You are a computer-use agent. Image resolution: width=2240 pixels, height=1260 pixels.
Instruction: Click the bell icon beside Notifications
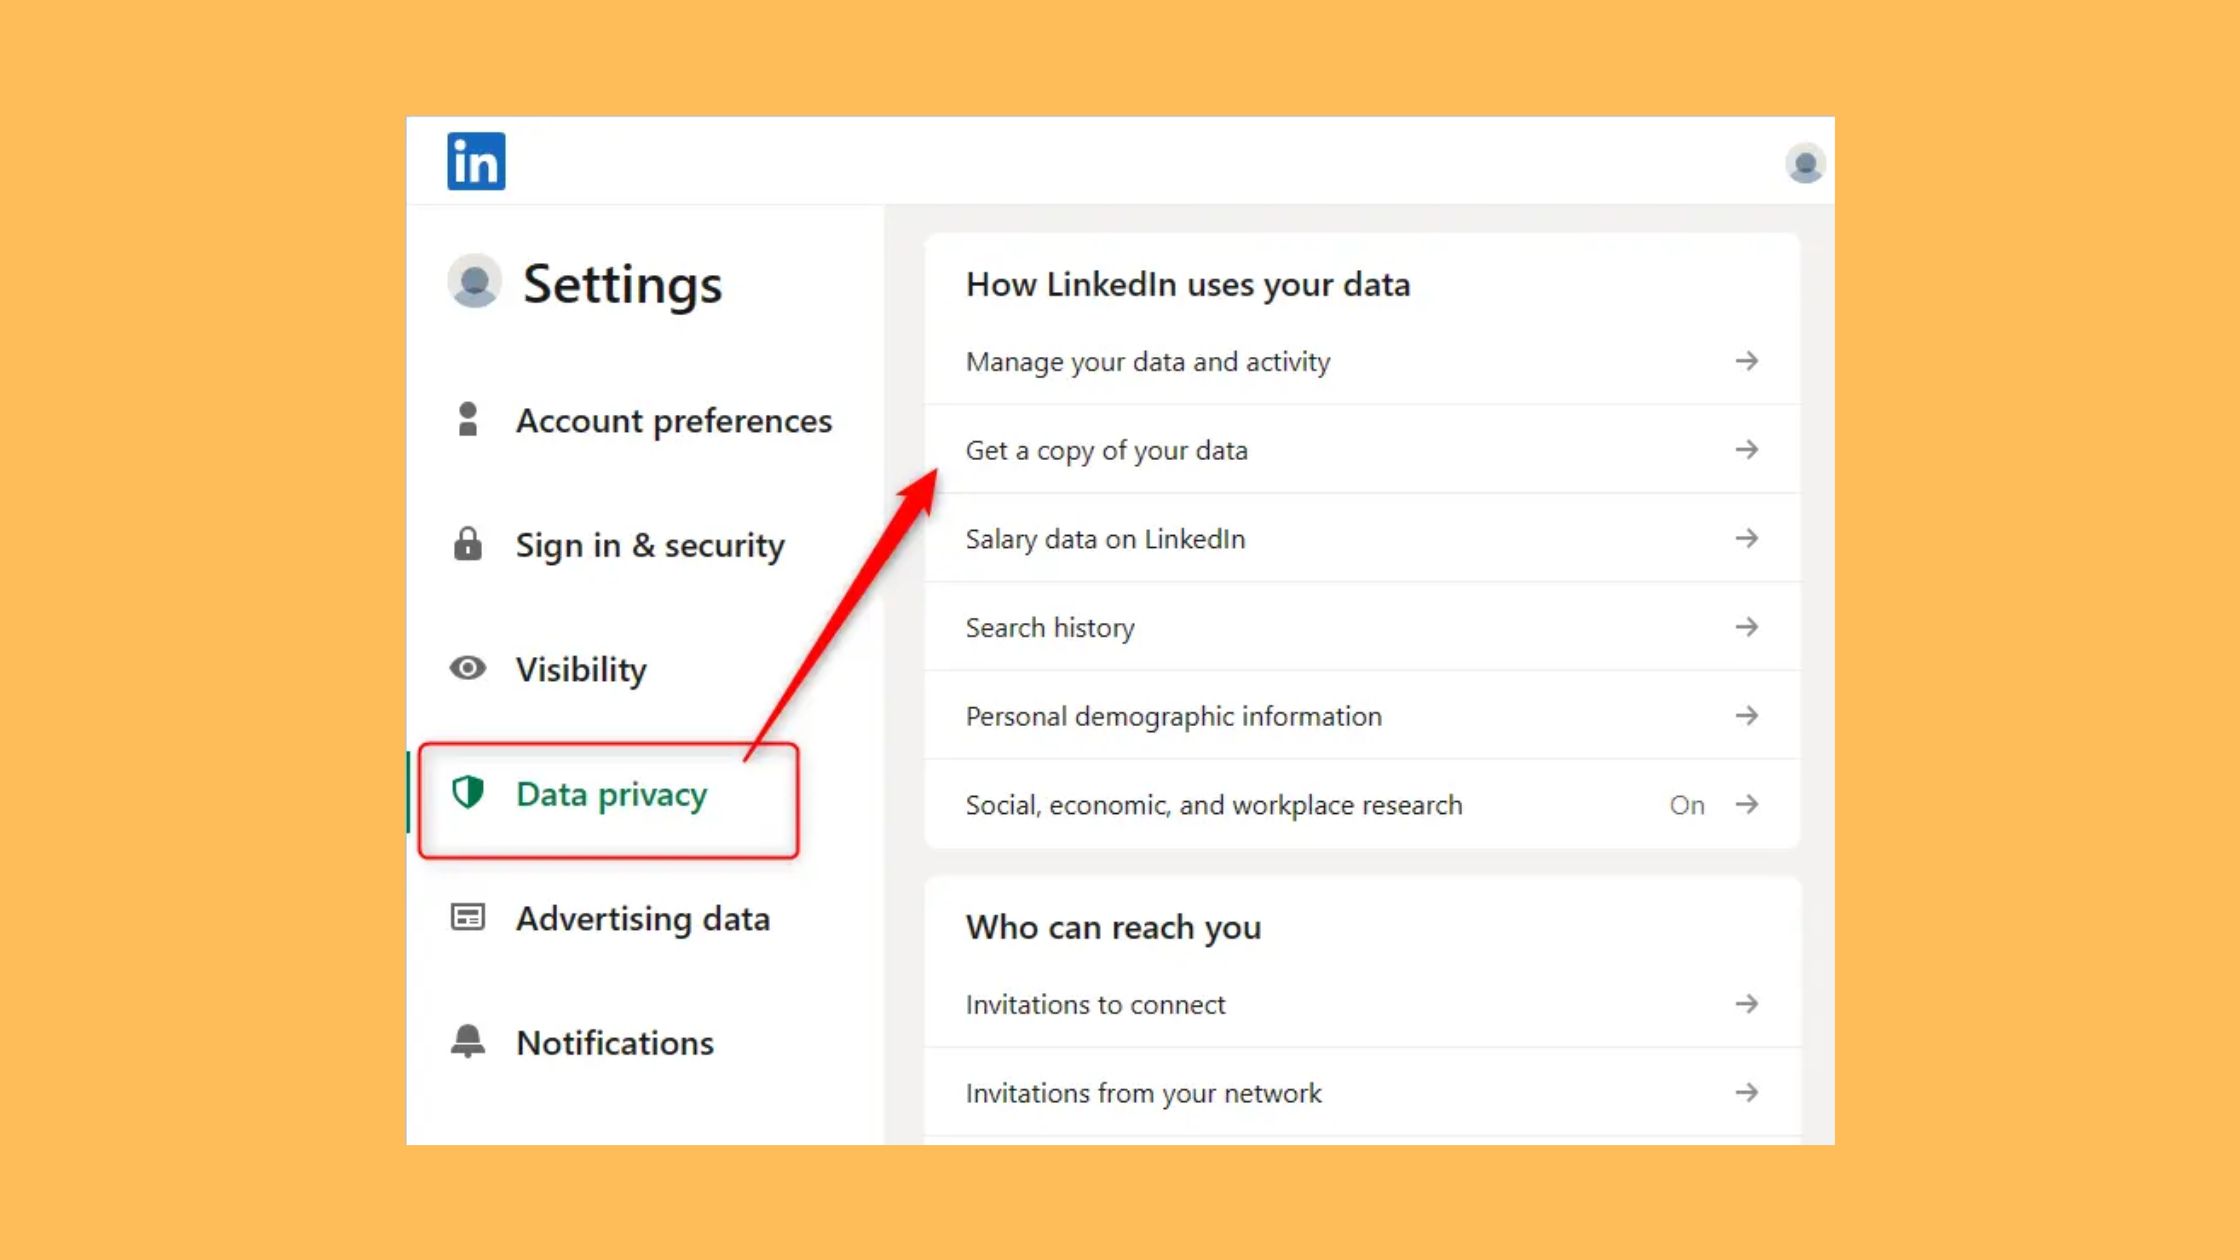pyautogui.click(x=469, y=1042)
